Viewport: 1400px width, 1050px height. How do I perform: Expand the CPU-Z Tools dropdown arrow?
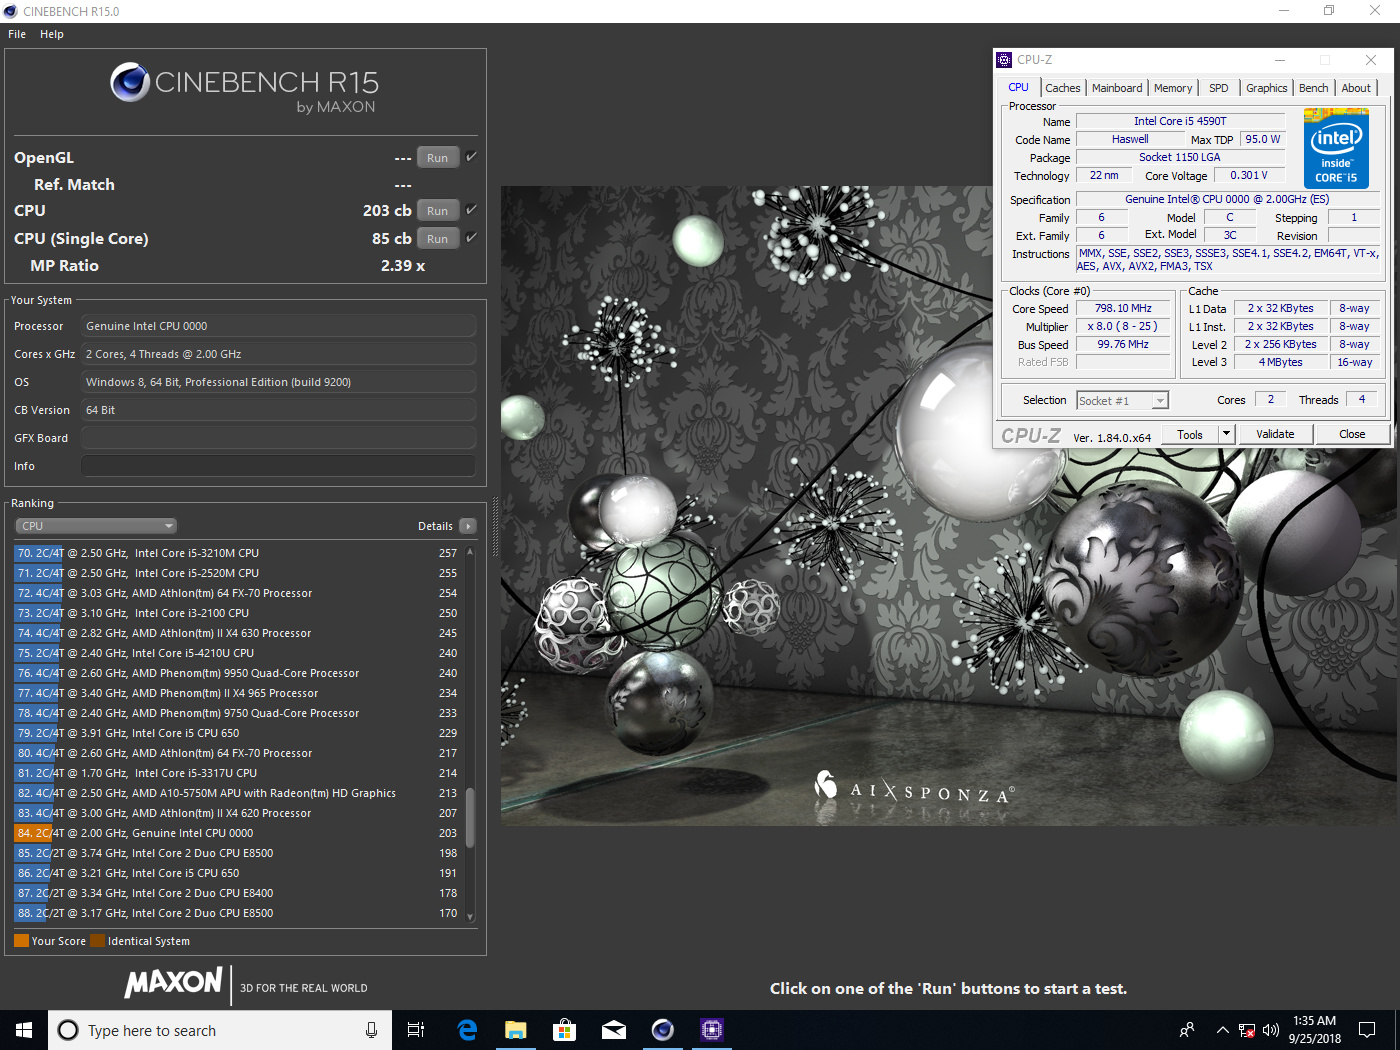[x=1227, y=434]
